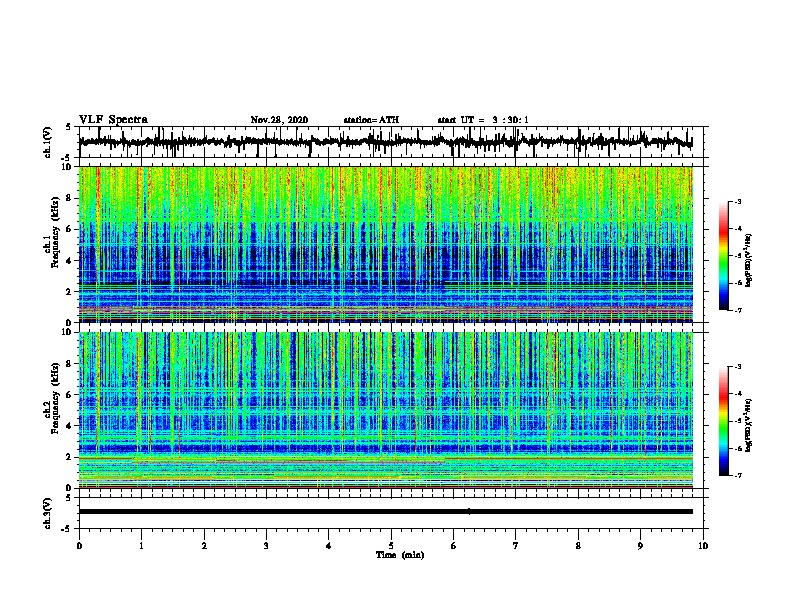Click the '10' tick on the time axis

coord(703,545)
